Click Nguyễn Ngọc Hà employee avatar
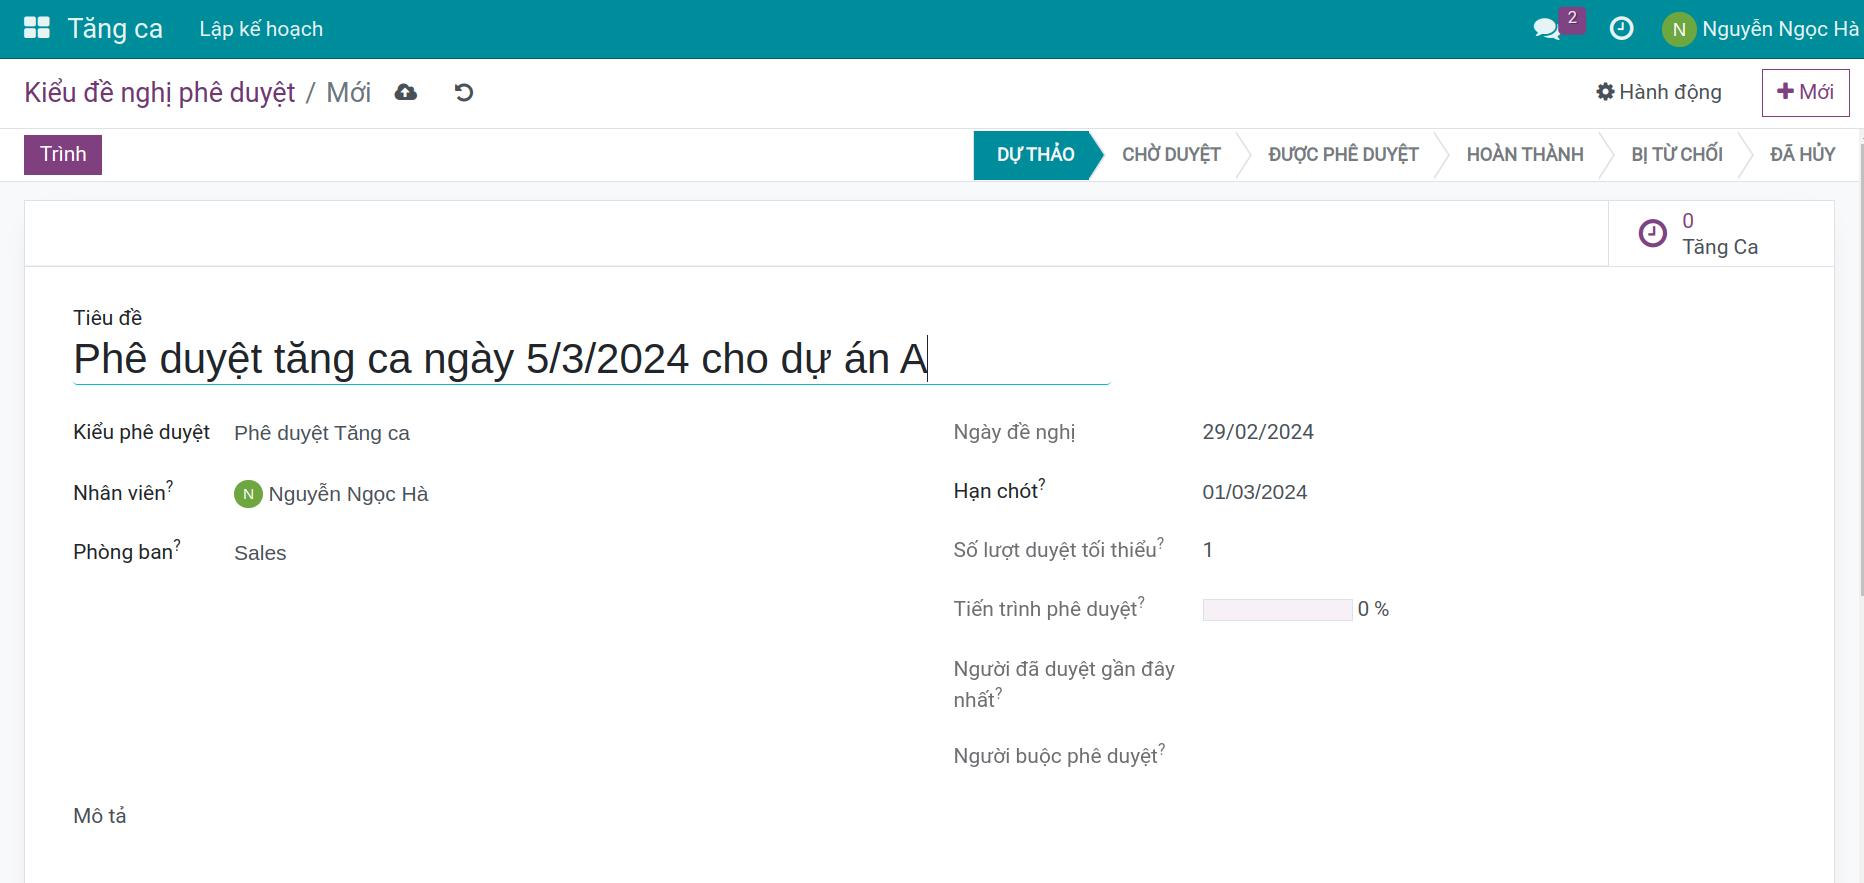The width and height of the screenshot is (1864, 883). [248, 494]
